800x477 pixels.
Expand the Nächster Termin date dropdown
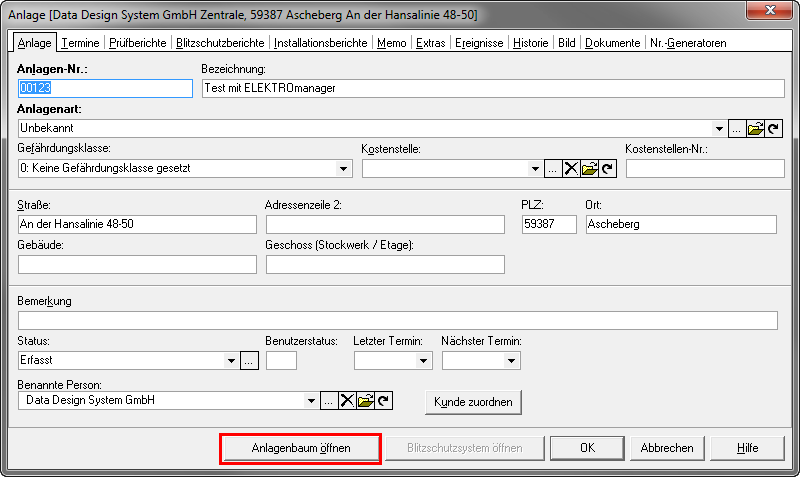coord(511,361)
